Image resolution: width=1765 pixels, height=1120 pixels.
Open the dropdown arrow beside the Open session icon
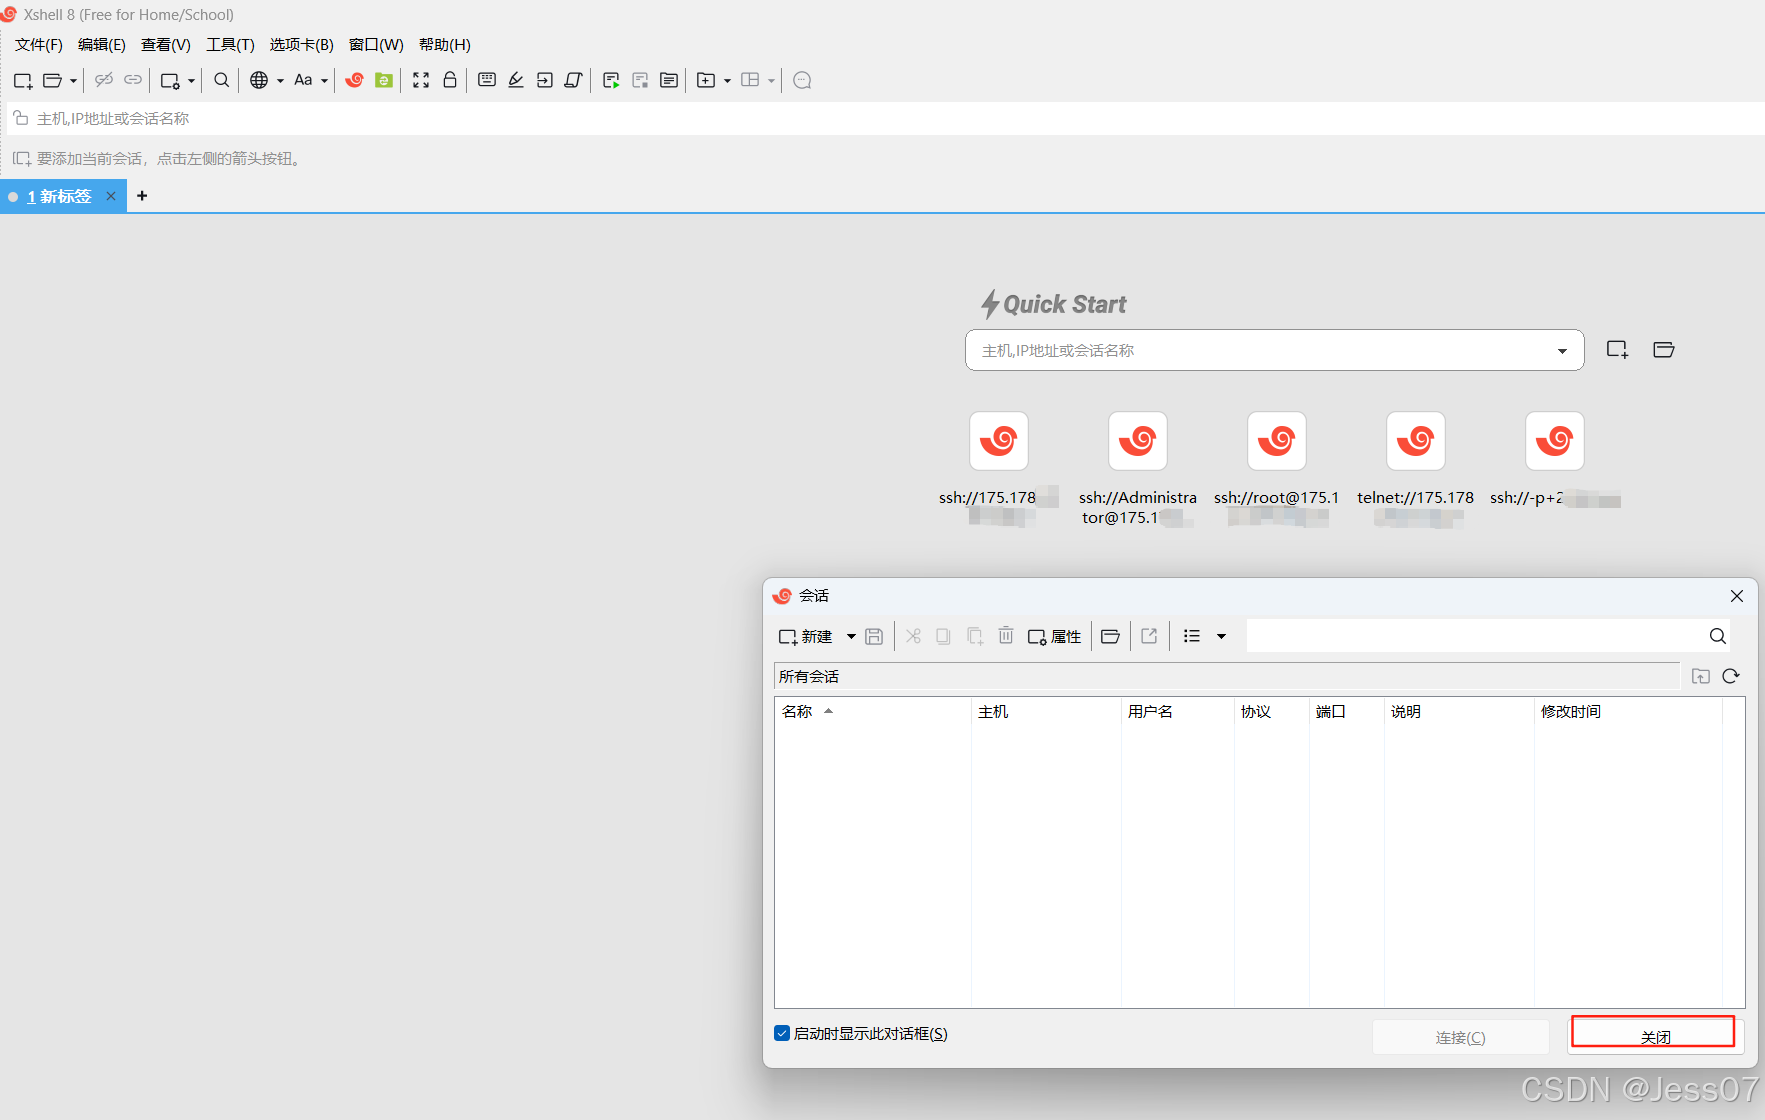[73, 81]
